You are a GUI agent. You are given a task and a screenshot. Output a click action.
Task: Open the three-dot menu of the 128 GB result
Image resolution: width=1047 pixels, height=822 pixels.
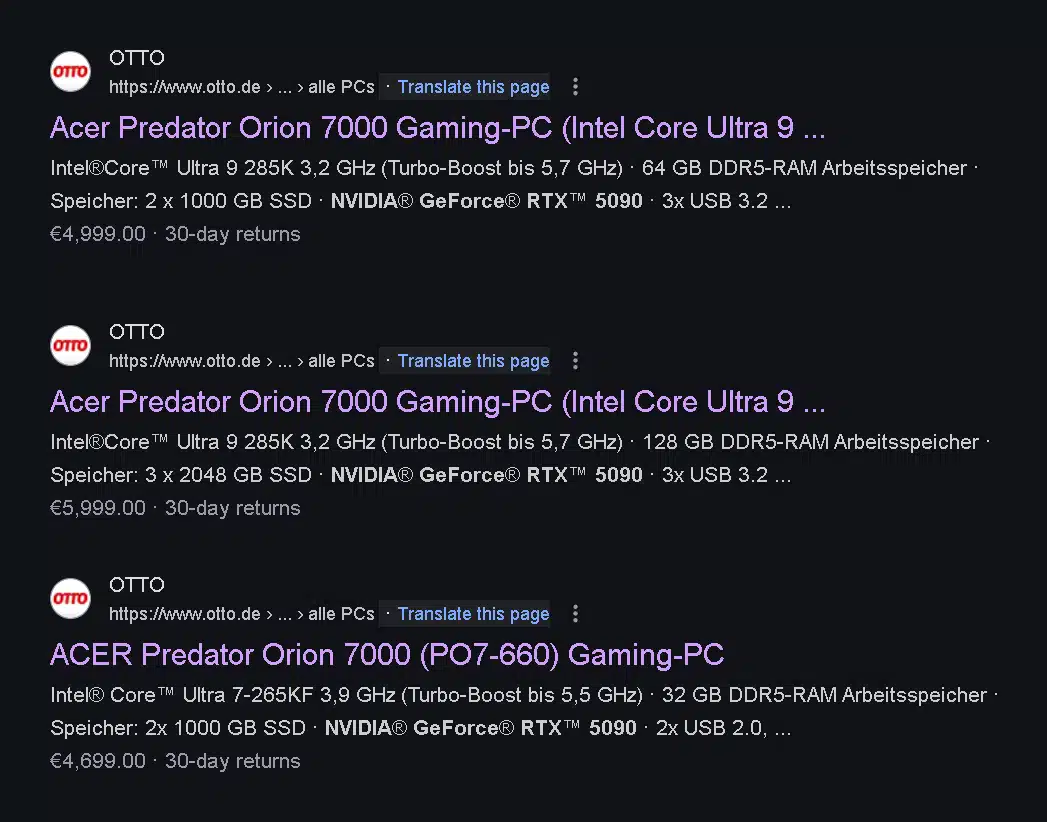pos(575,361)
